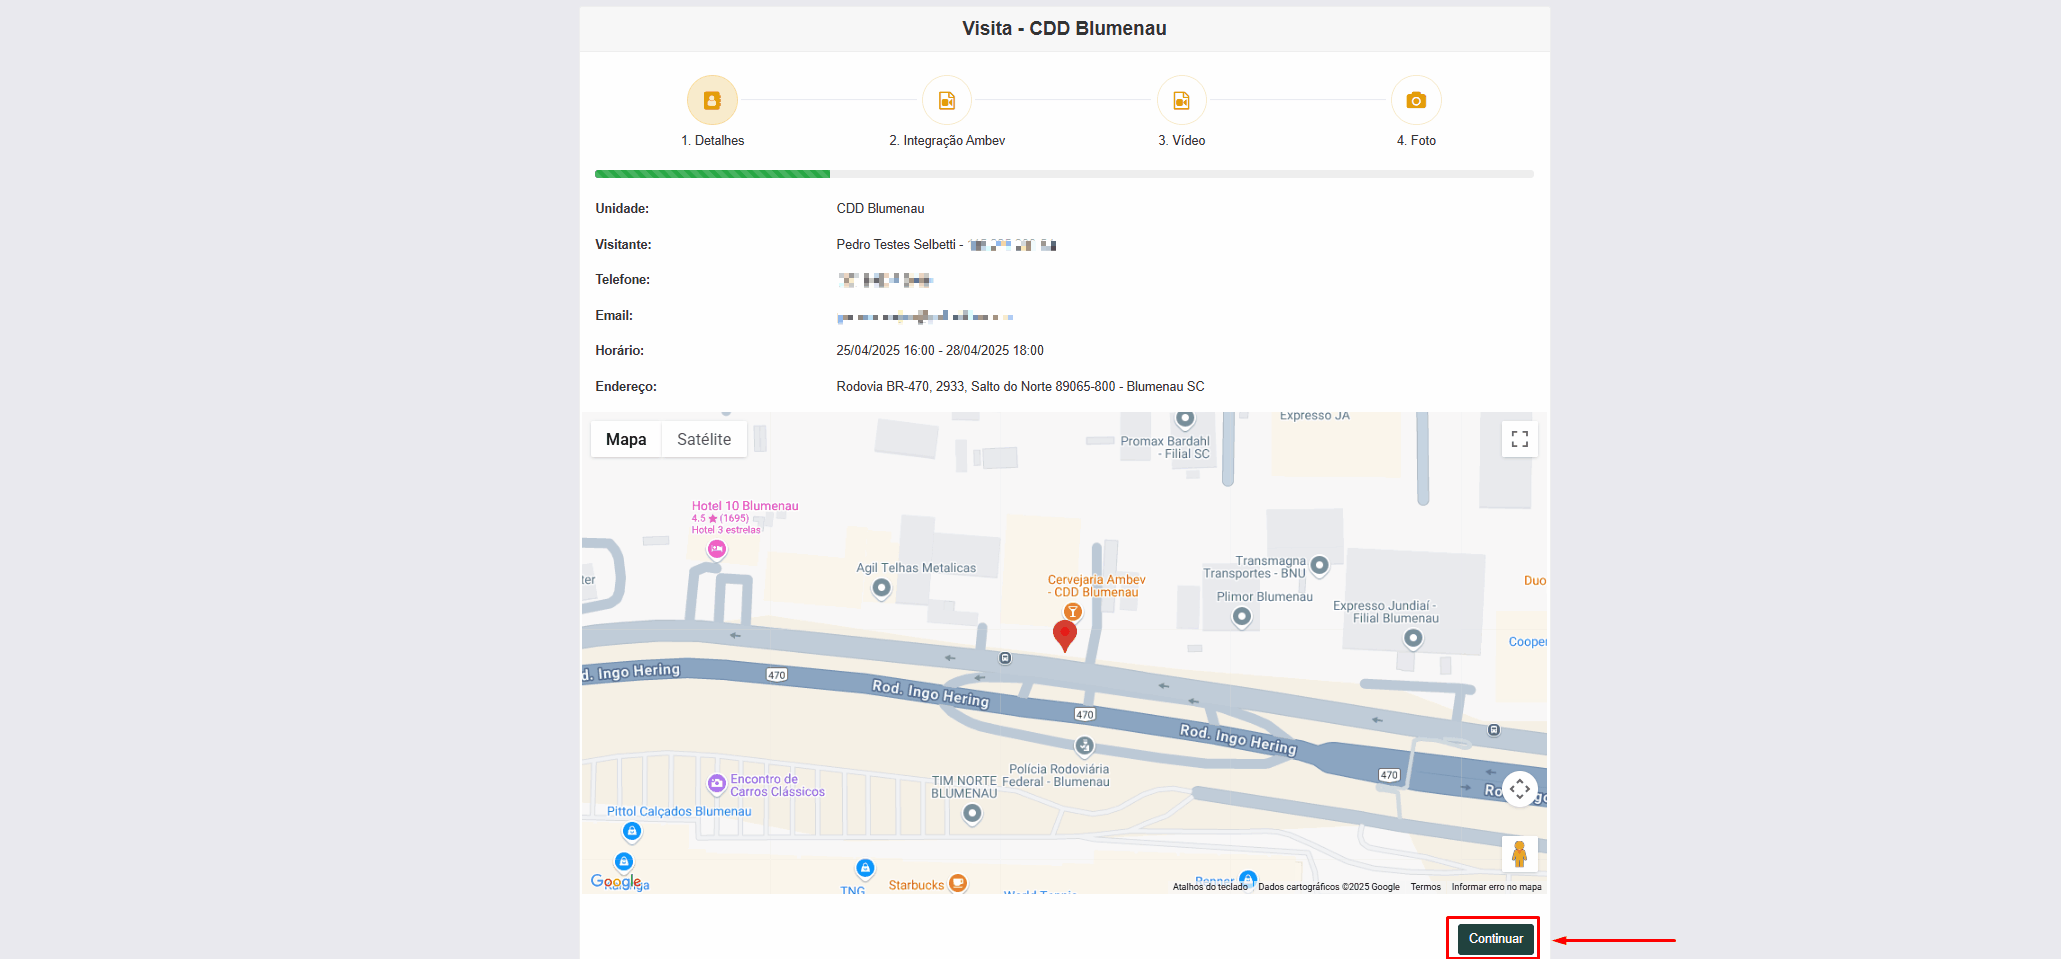Click Encontro de Carros Clássicos marker
This screenshot has height=959, width=2061.
(x=716, y=783)
